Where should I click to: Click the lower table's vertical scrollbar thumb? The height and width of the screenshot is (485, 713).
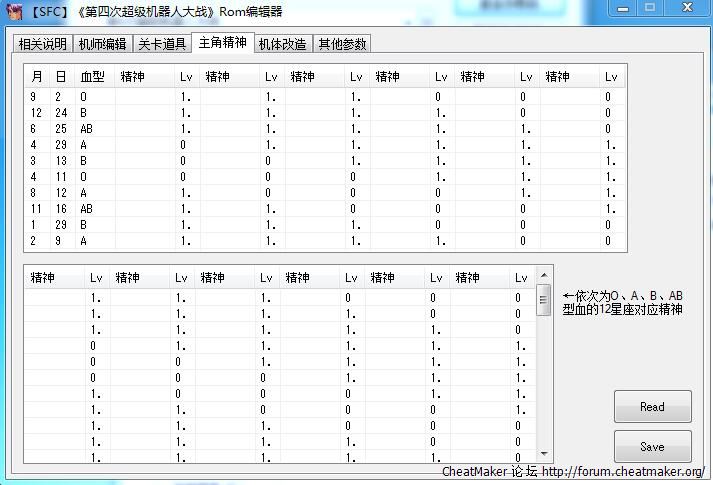[x=544, y=299]
